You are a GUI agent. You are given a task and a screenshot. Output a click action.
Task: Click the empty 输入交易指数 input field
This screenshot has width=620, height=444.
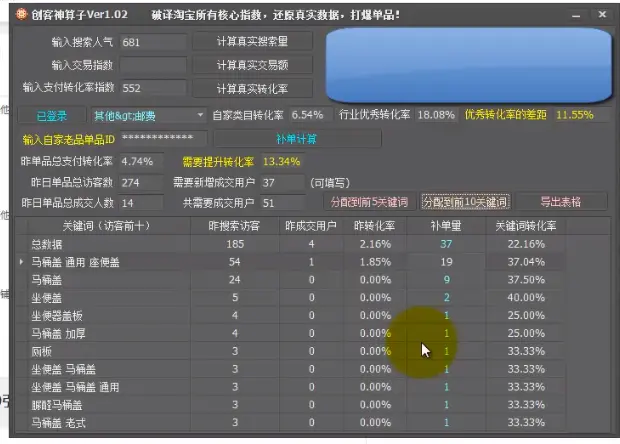coord(152,66)
